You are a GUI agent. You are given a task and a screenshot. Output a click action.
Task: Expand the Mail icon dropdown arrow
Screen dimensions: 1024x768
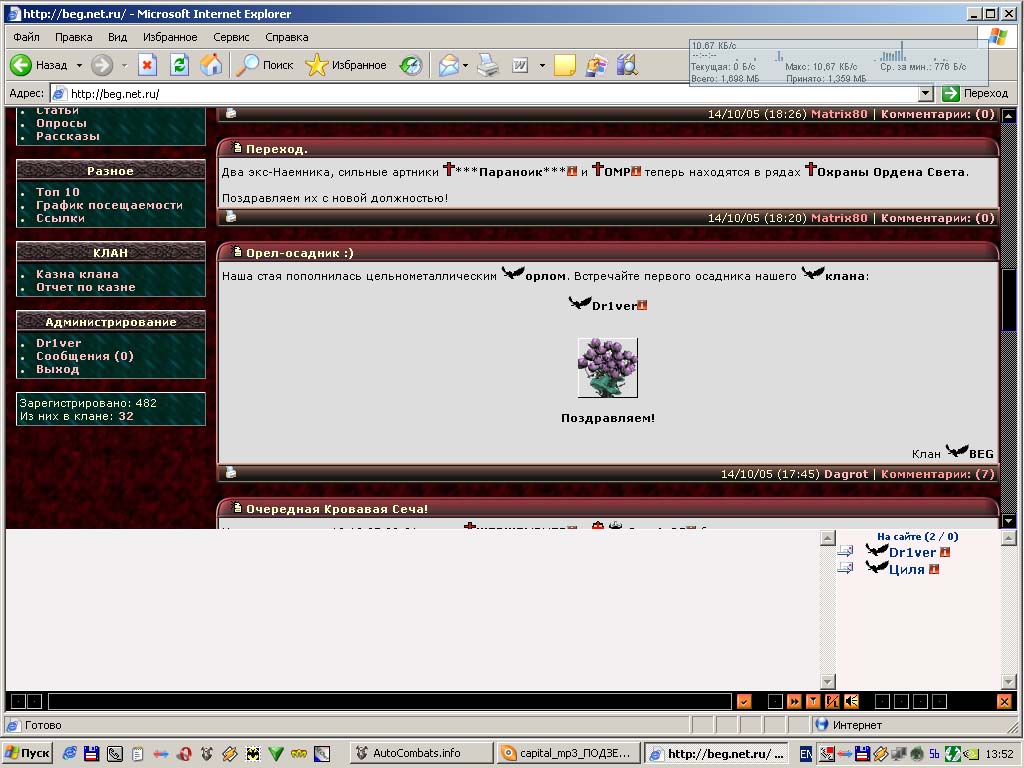(465, 65)
